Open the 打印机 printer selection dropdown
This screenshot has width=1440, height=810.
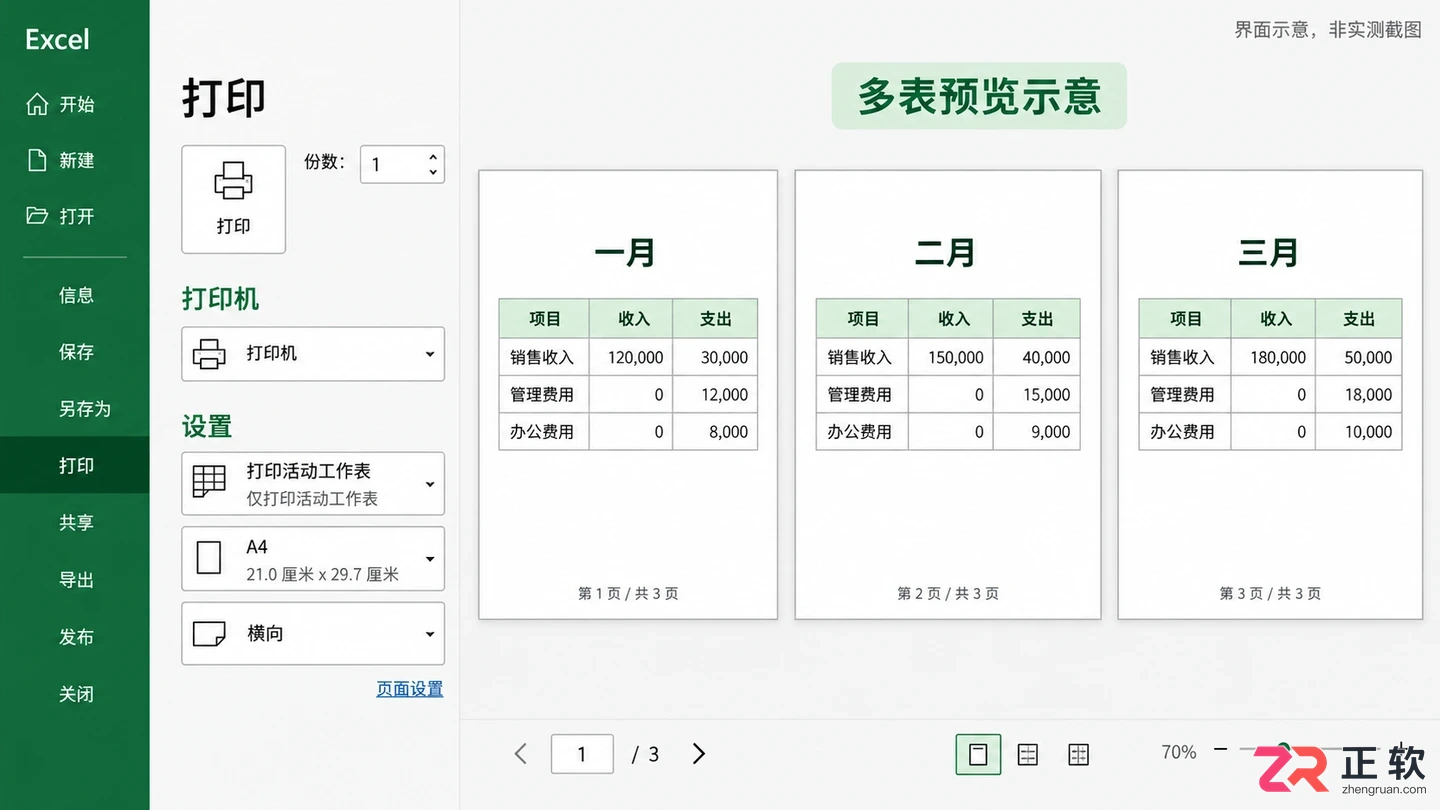pyautogui.click(x=313, y=354)
